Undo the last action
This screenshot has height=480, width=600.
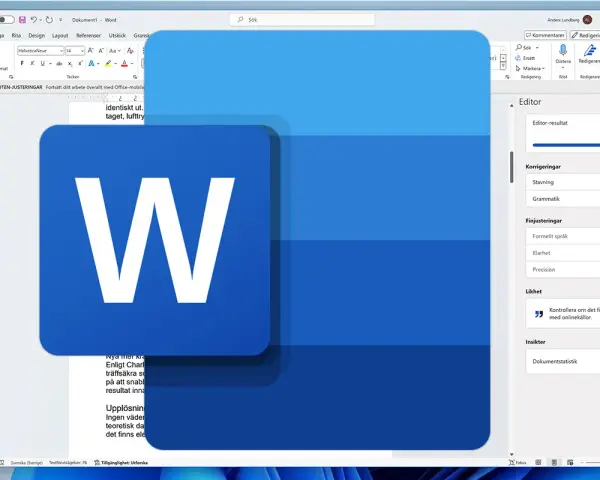click(34, 20)
